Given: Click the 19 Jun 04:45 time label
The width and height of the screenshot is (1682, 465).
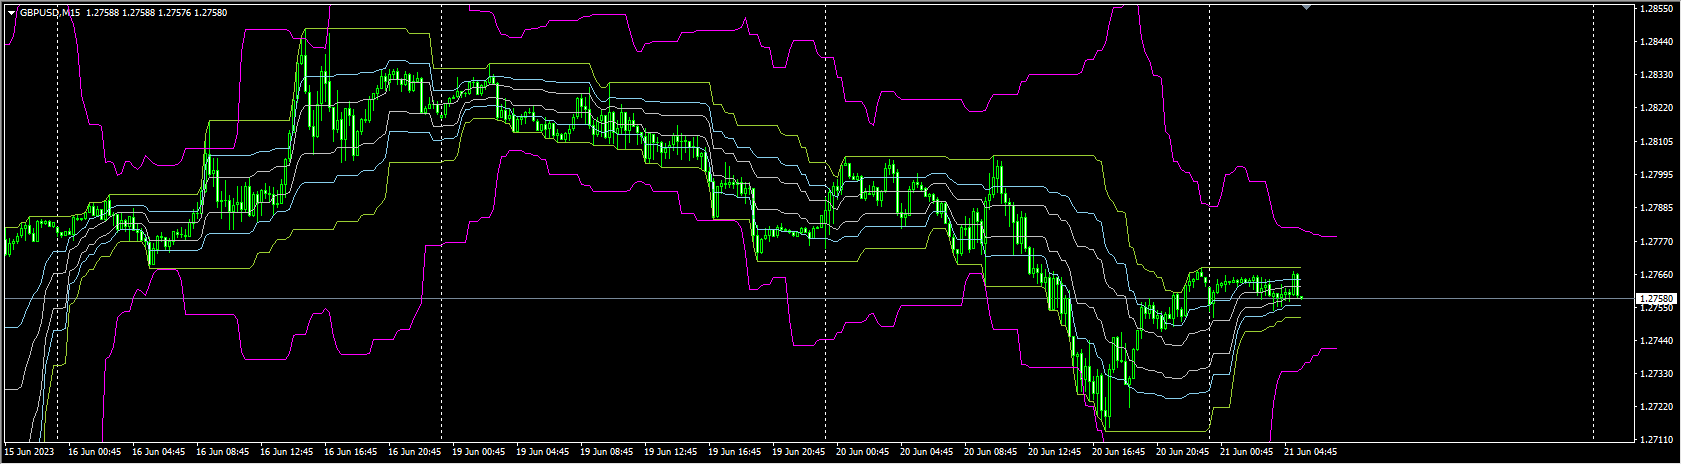Looking at the screenshot, I should pyautogui.click(x=542, y=452).
